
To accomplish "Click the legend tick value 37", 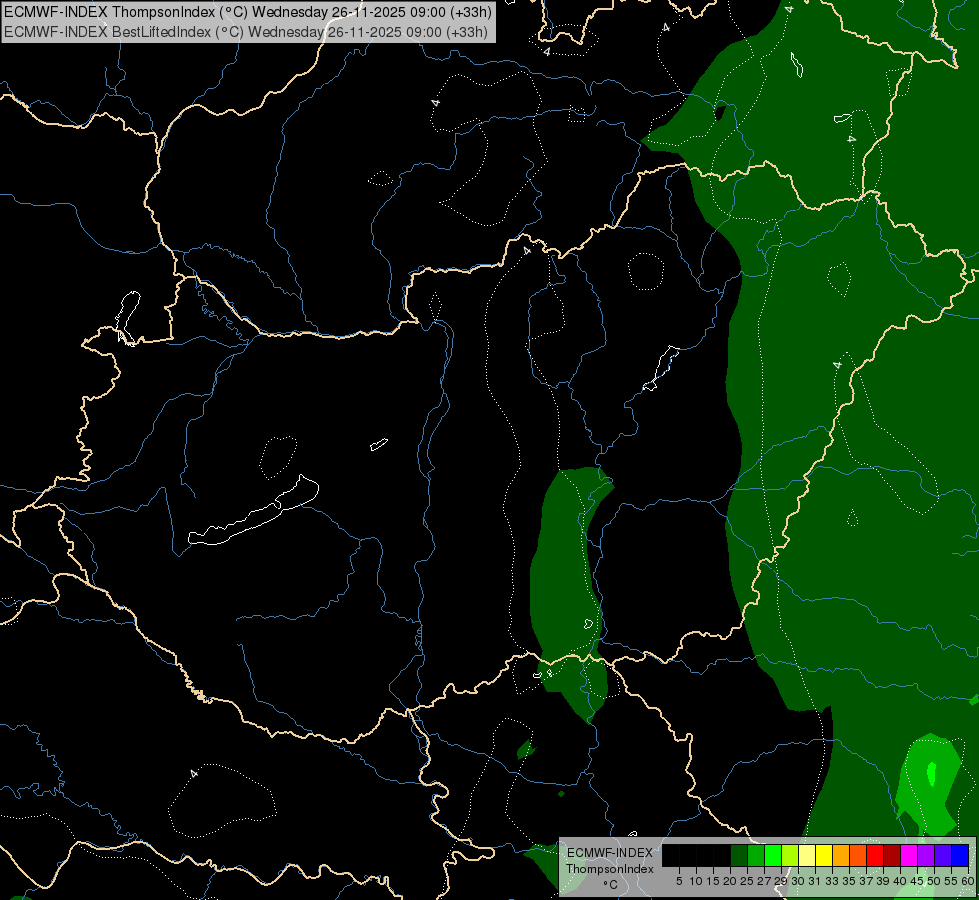I will click(866, 881).
